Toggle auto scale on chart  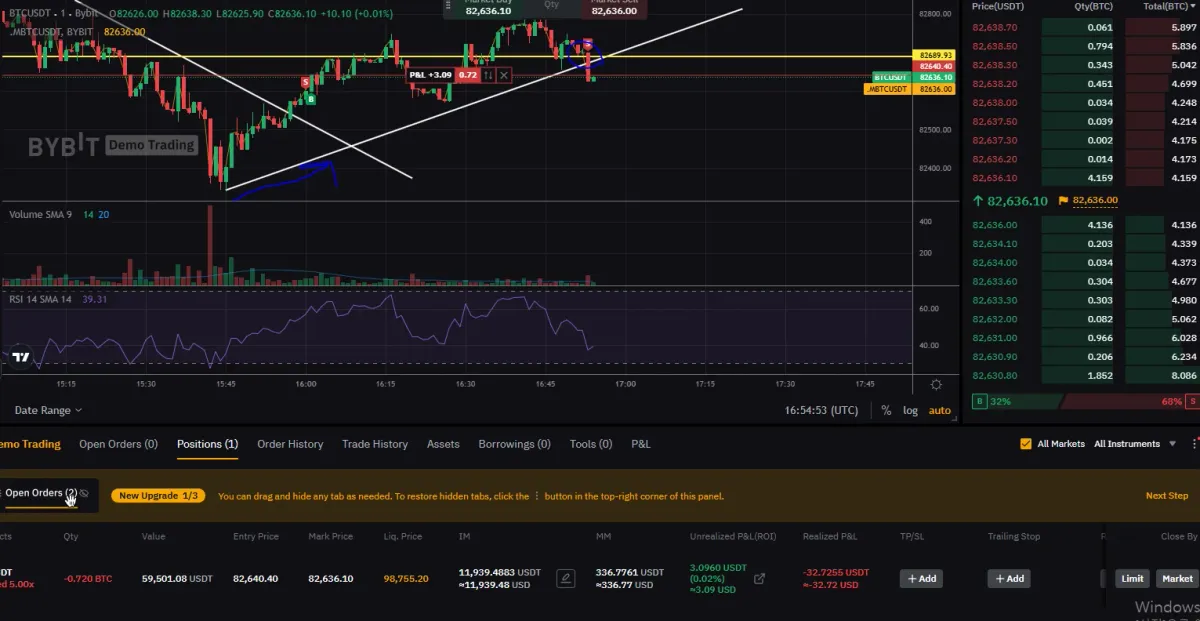(x=939, y=410)
